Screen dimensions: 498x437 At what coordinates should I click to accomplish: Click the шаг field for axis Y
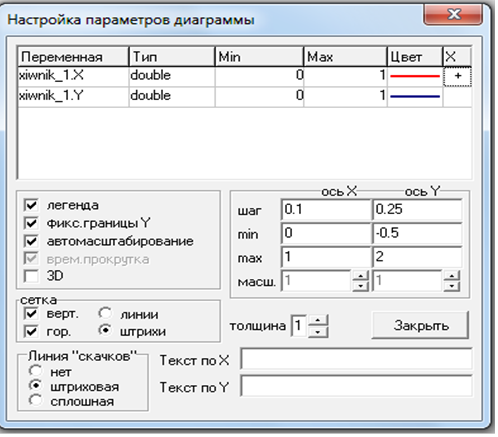[417, 210]
